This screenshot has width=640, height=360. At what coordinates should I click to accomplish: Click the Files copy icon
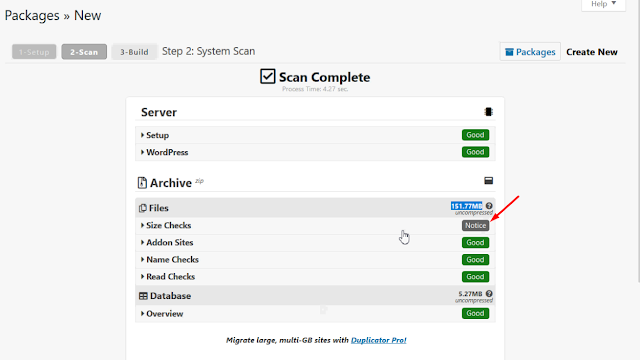(x=142, y=208)
